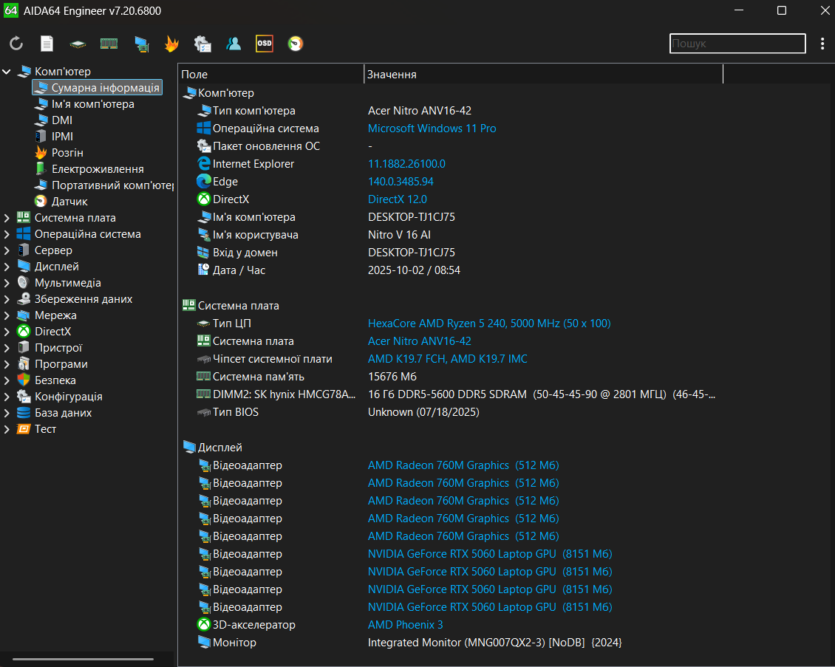Click the flame stability test toolbar icon

171,44
